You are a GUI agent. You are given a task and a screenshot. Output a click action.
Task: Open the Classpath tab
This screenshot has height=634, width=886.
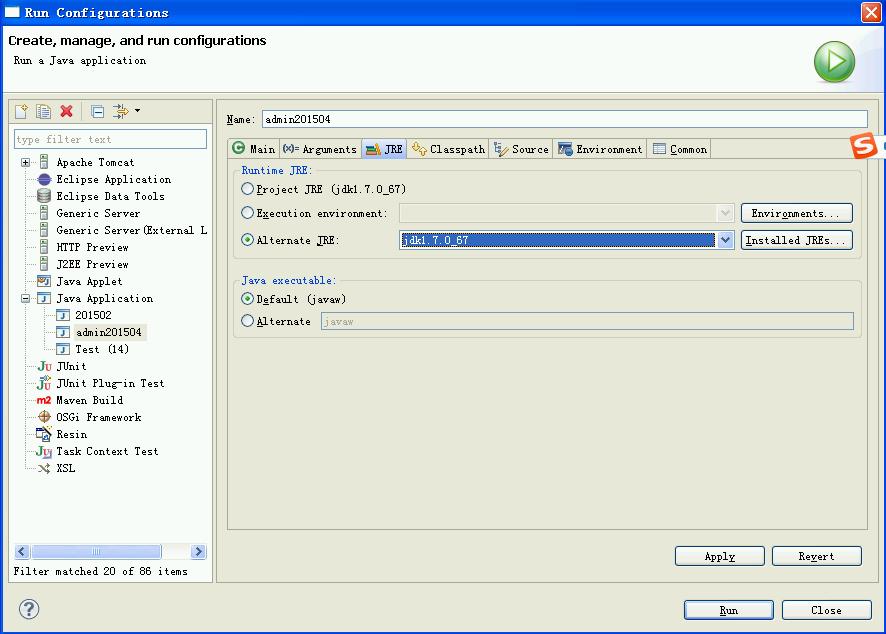coord(448,149)
